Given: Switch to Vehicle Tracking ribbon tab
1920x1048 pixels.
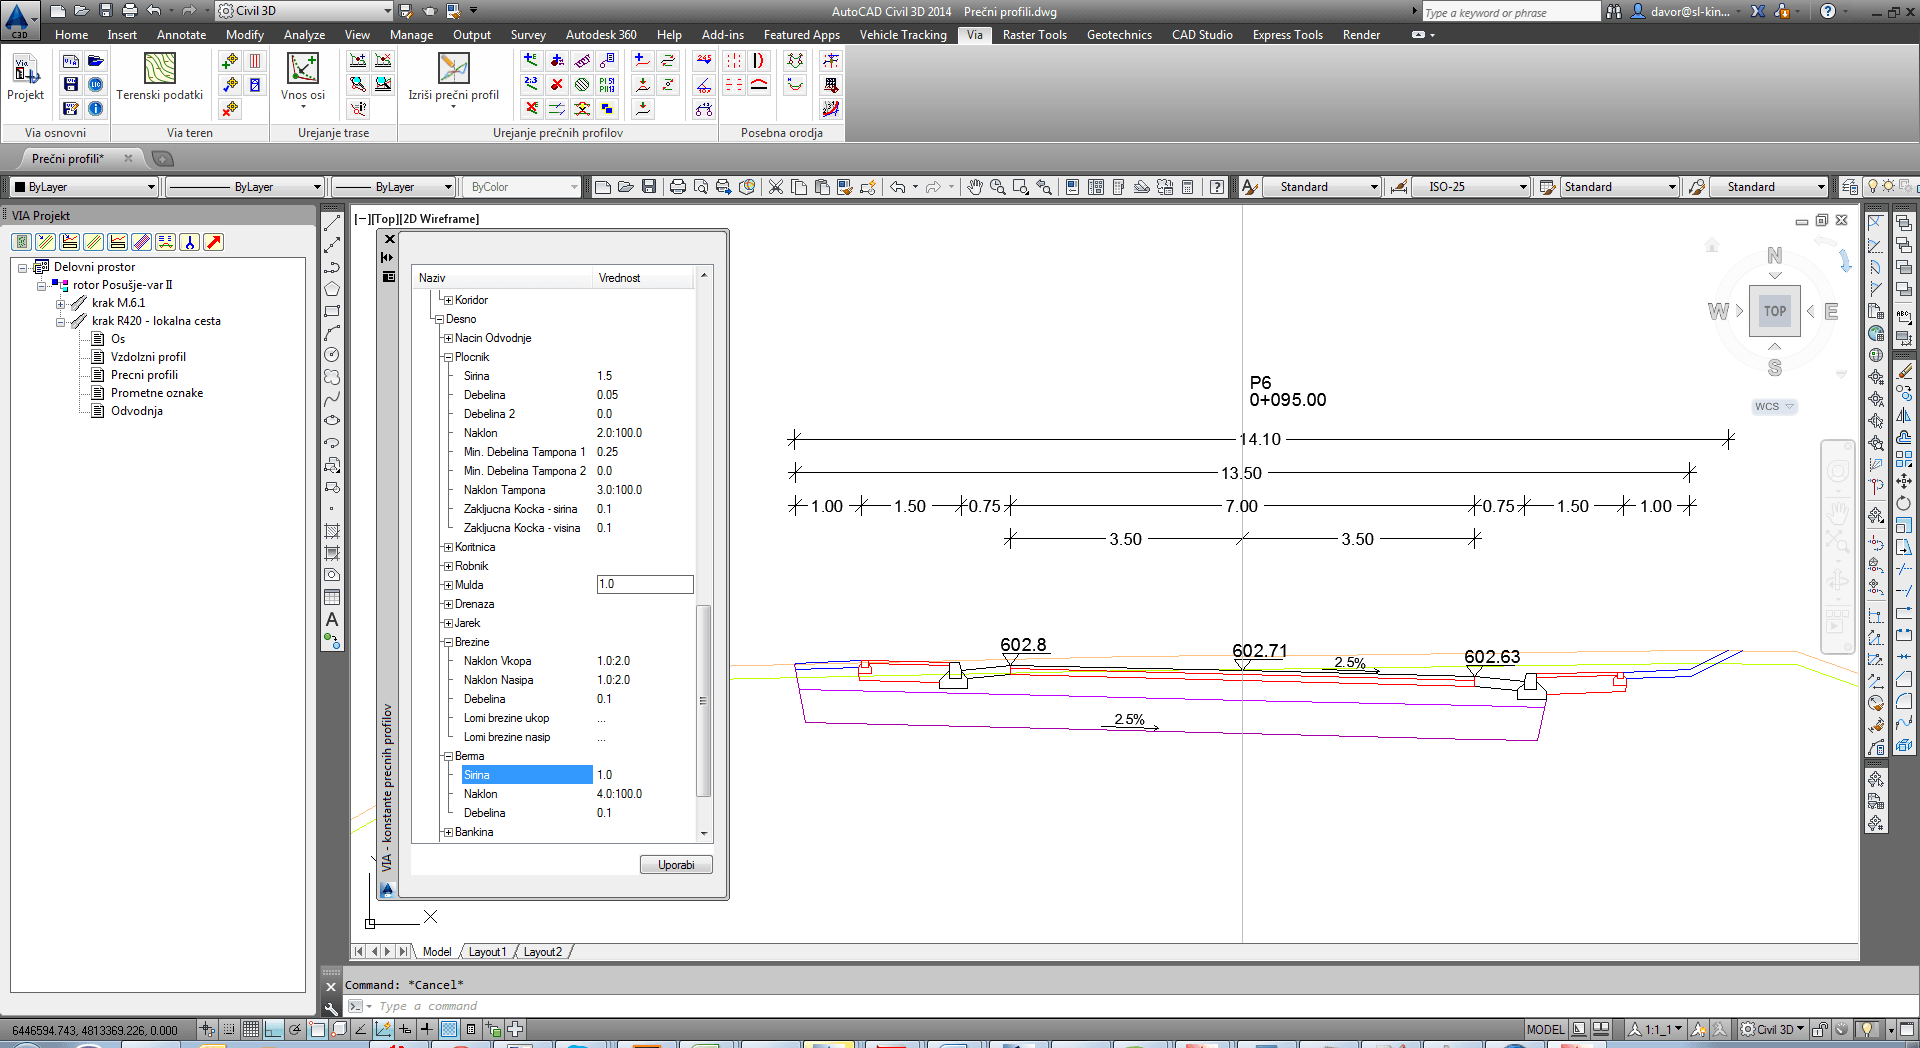Looking at the screenshot, I should 903,34.
